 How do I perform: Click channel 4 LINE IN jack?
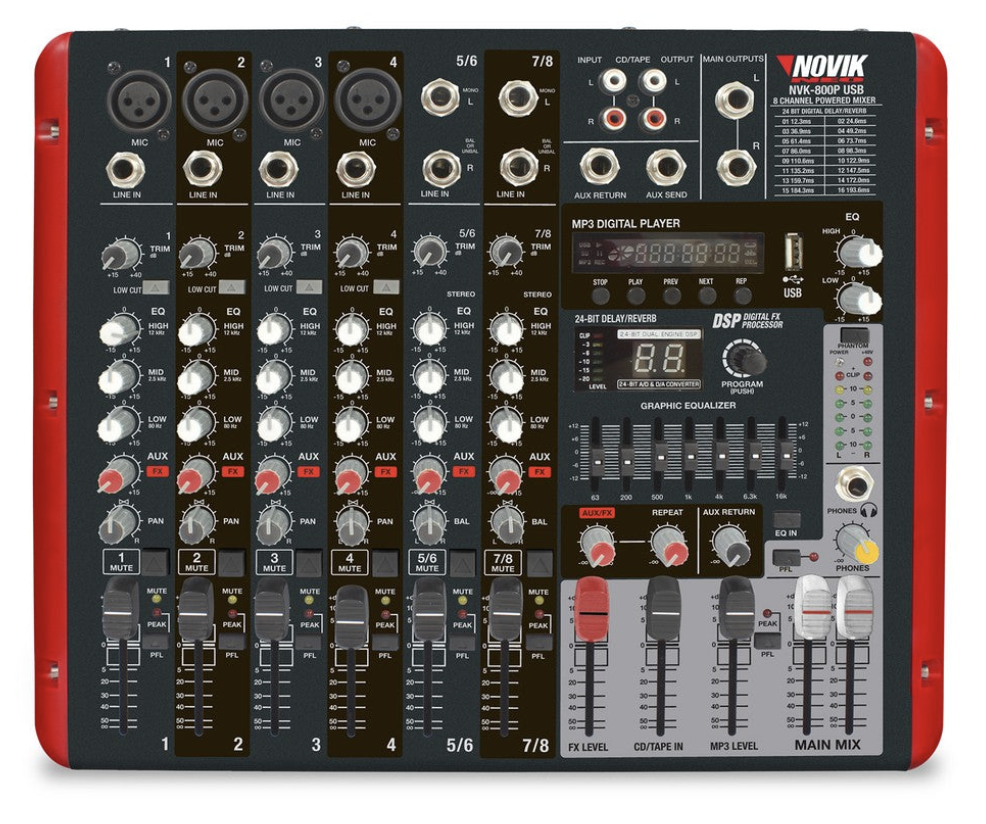click(x=356, y=169)
